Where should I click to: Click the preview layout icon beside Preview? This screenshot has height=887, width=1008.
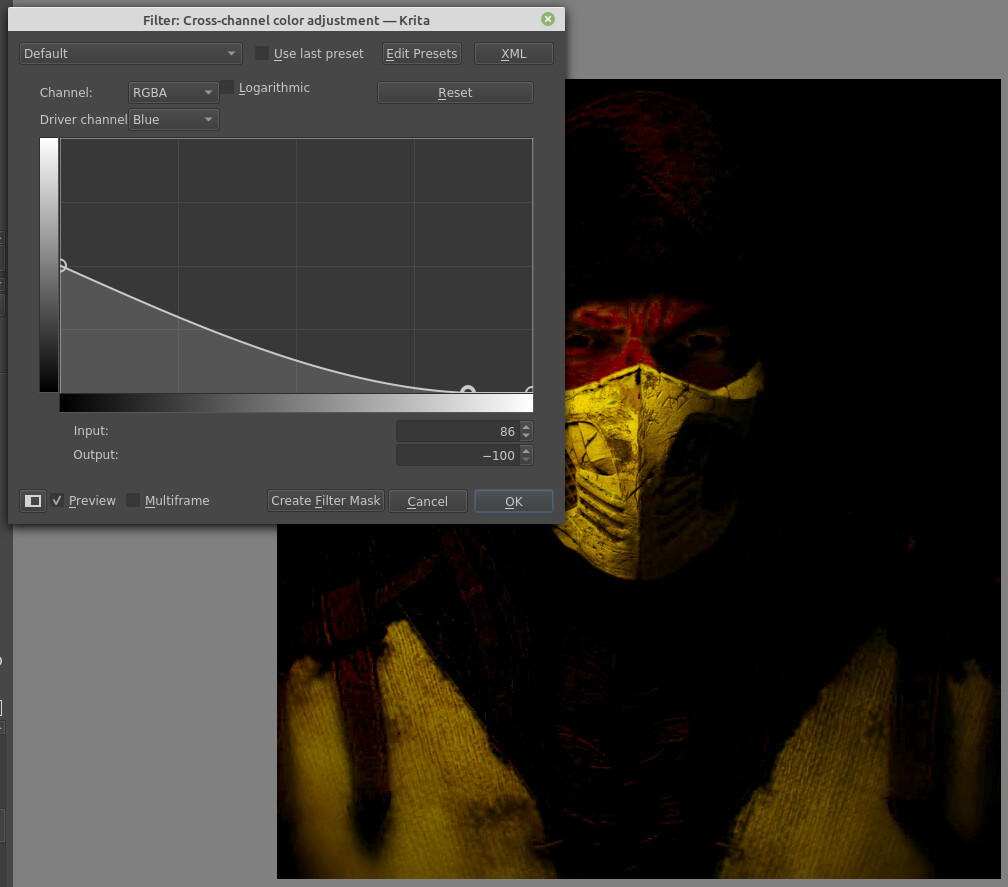coord(33,501)
